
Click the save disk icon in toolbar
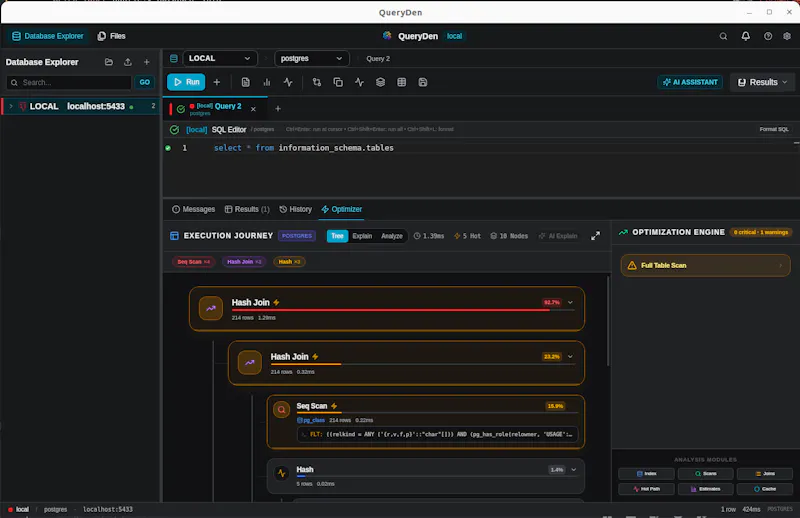423,82
